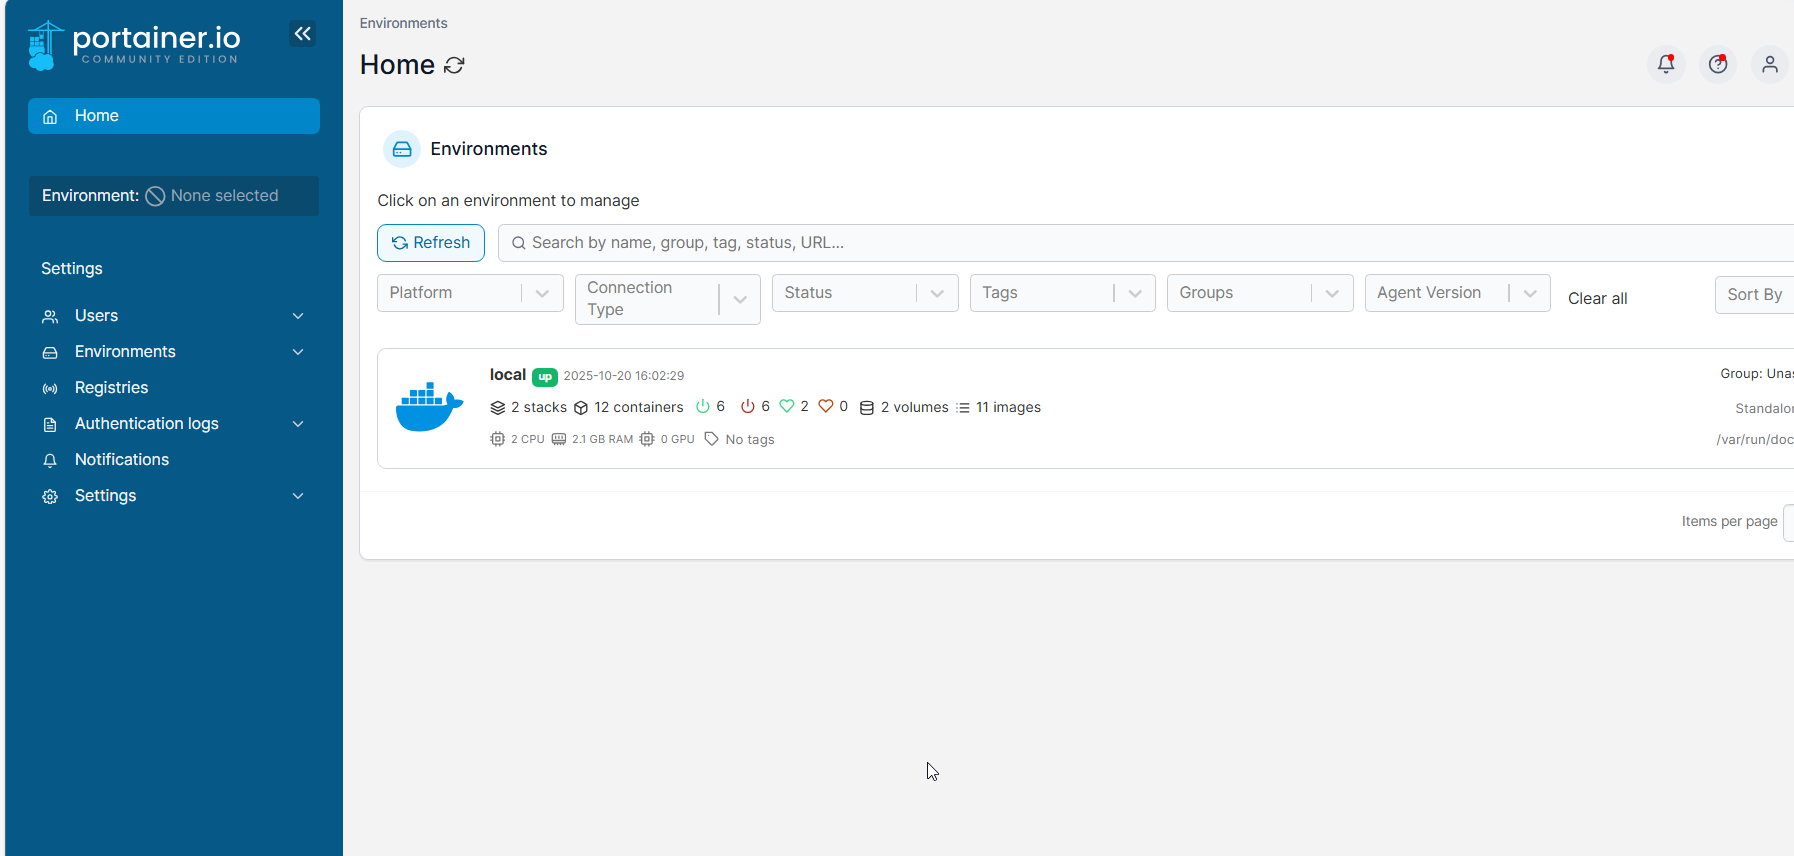Click the GPU chip icon
This screenshot has width=1794, height=856.
[647, 439]
